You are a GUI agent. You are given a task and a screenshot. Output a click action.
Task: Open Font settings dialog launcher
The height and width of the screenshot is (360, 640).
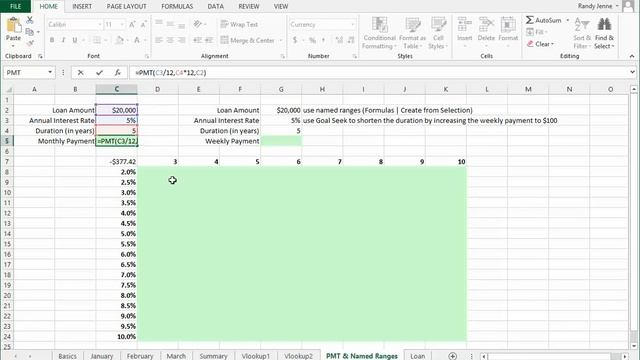coord(147,56)
